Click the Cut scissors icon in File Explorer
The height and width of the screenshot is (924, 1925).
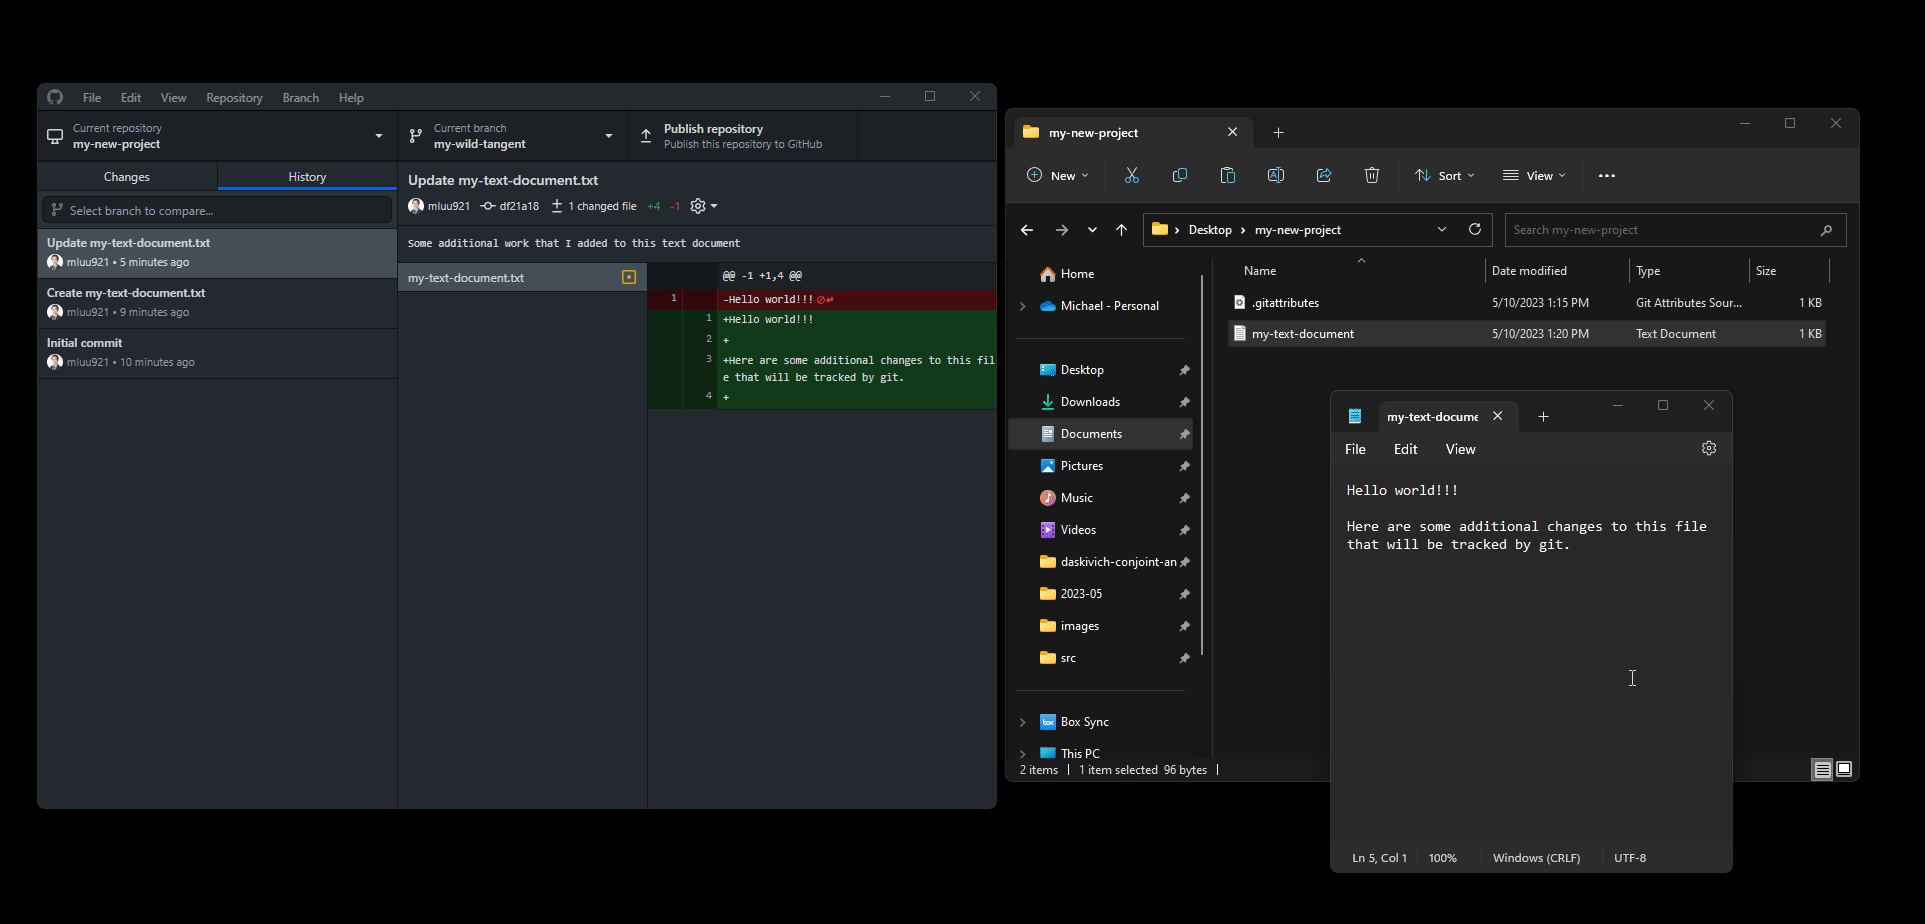click(1132, 175)
